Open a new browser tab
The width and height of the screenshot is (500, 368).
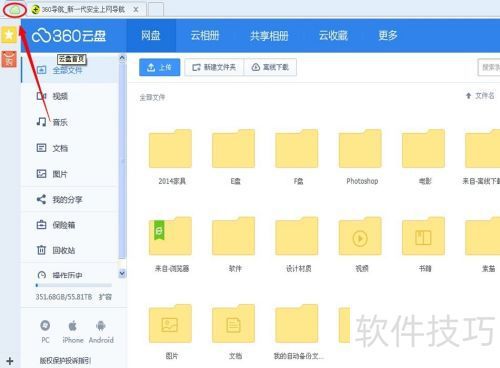click(x=156, y=9)
